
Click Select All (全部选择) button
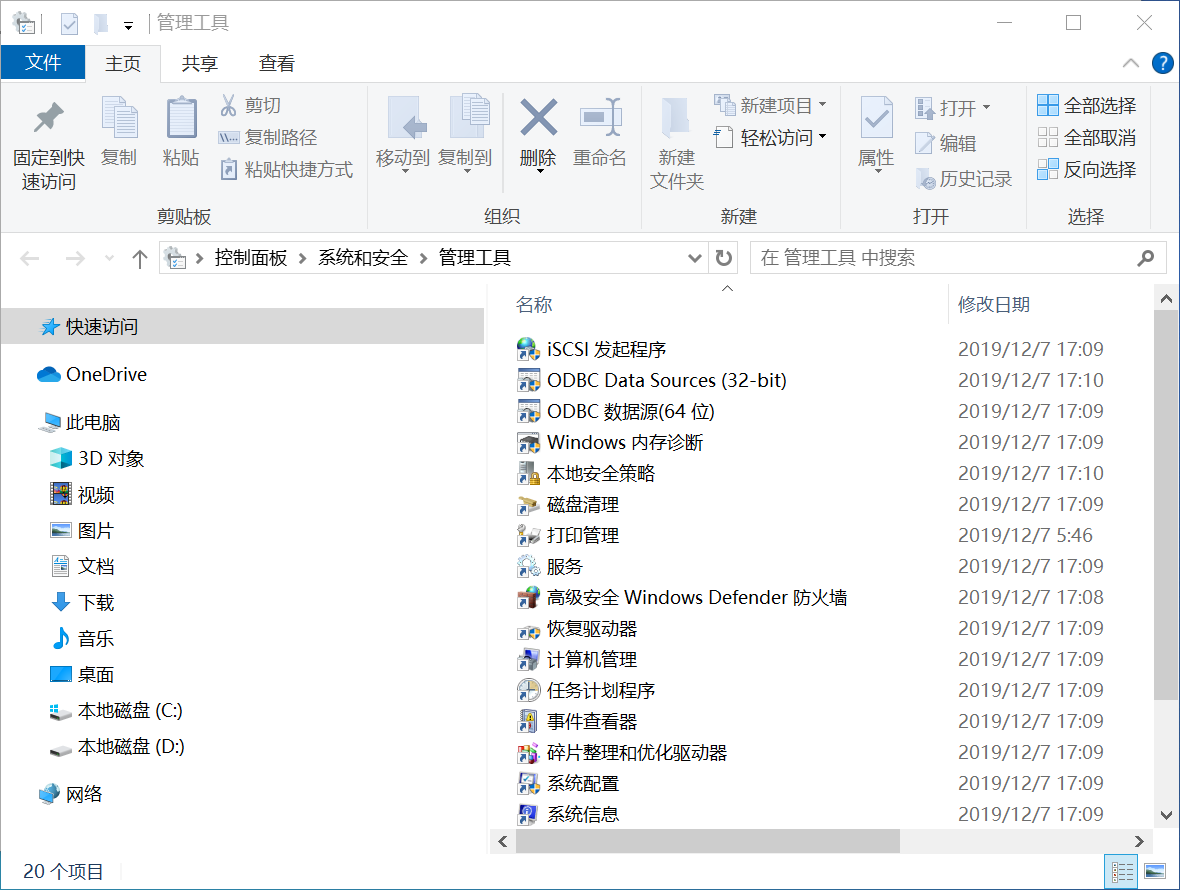point(1087,105)
